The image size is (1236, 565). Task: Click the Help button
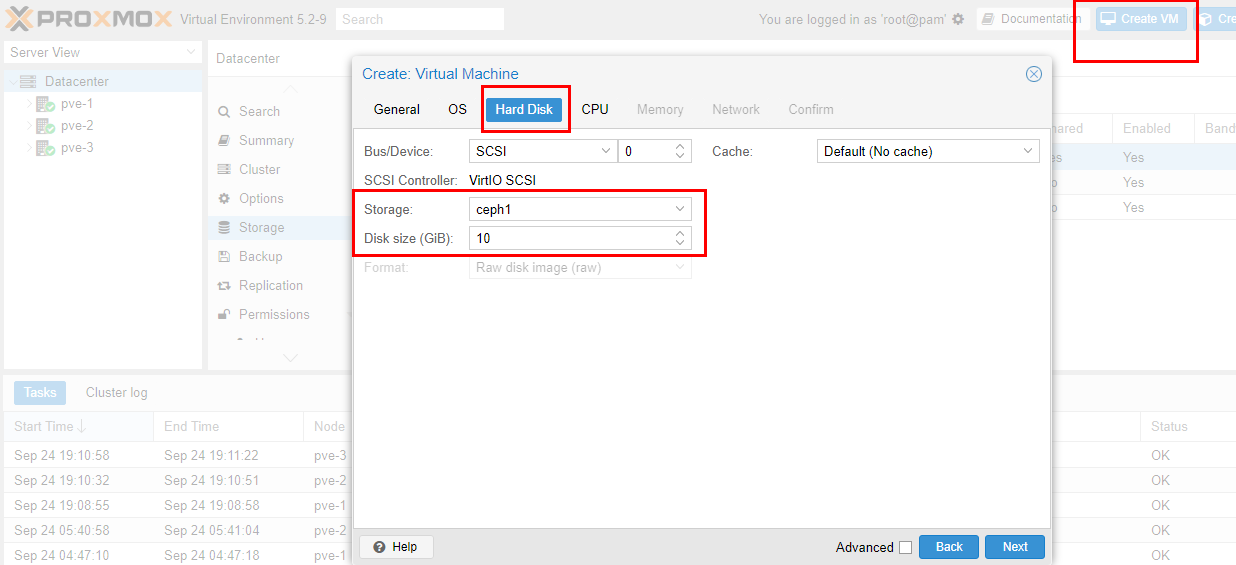pyautogui.click(x=396, y=547)
